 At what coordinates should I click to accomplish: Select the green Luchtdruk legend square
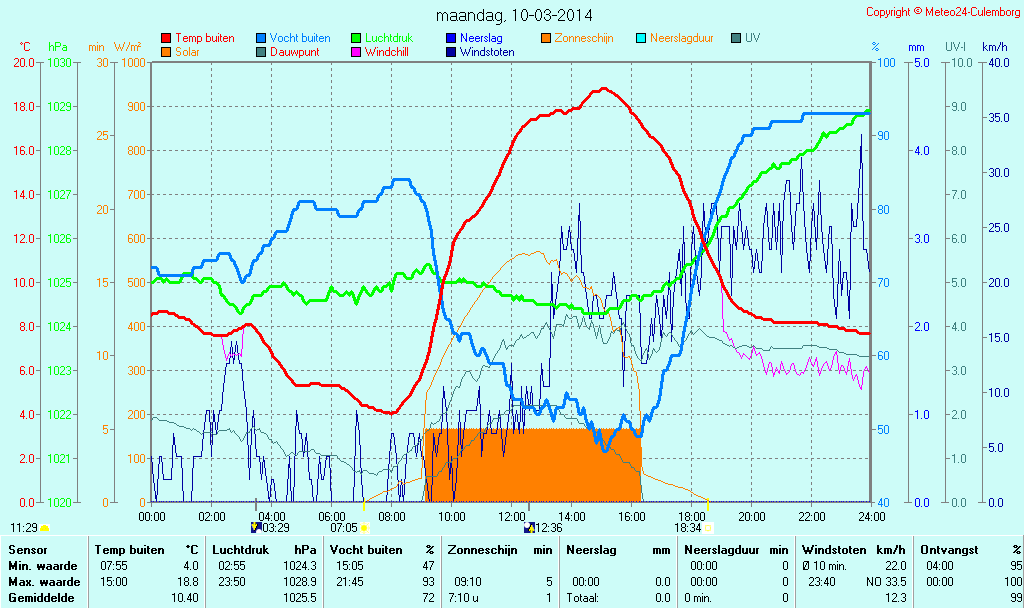click(356, 38)
